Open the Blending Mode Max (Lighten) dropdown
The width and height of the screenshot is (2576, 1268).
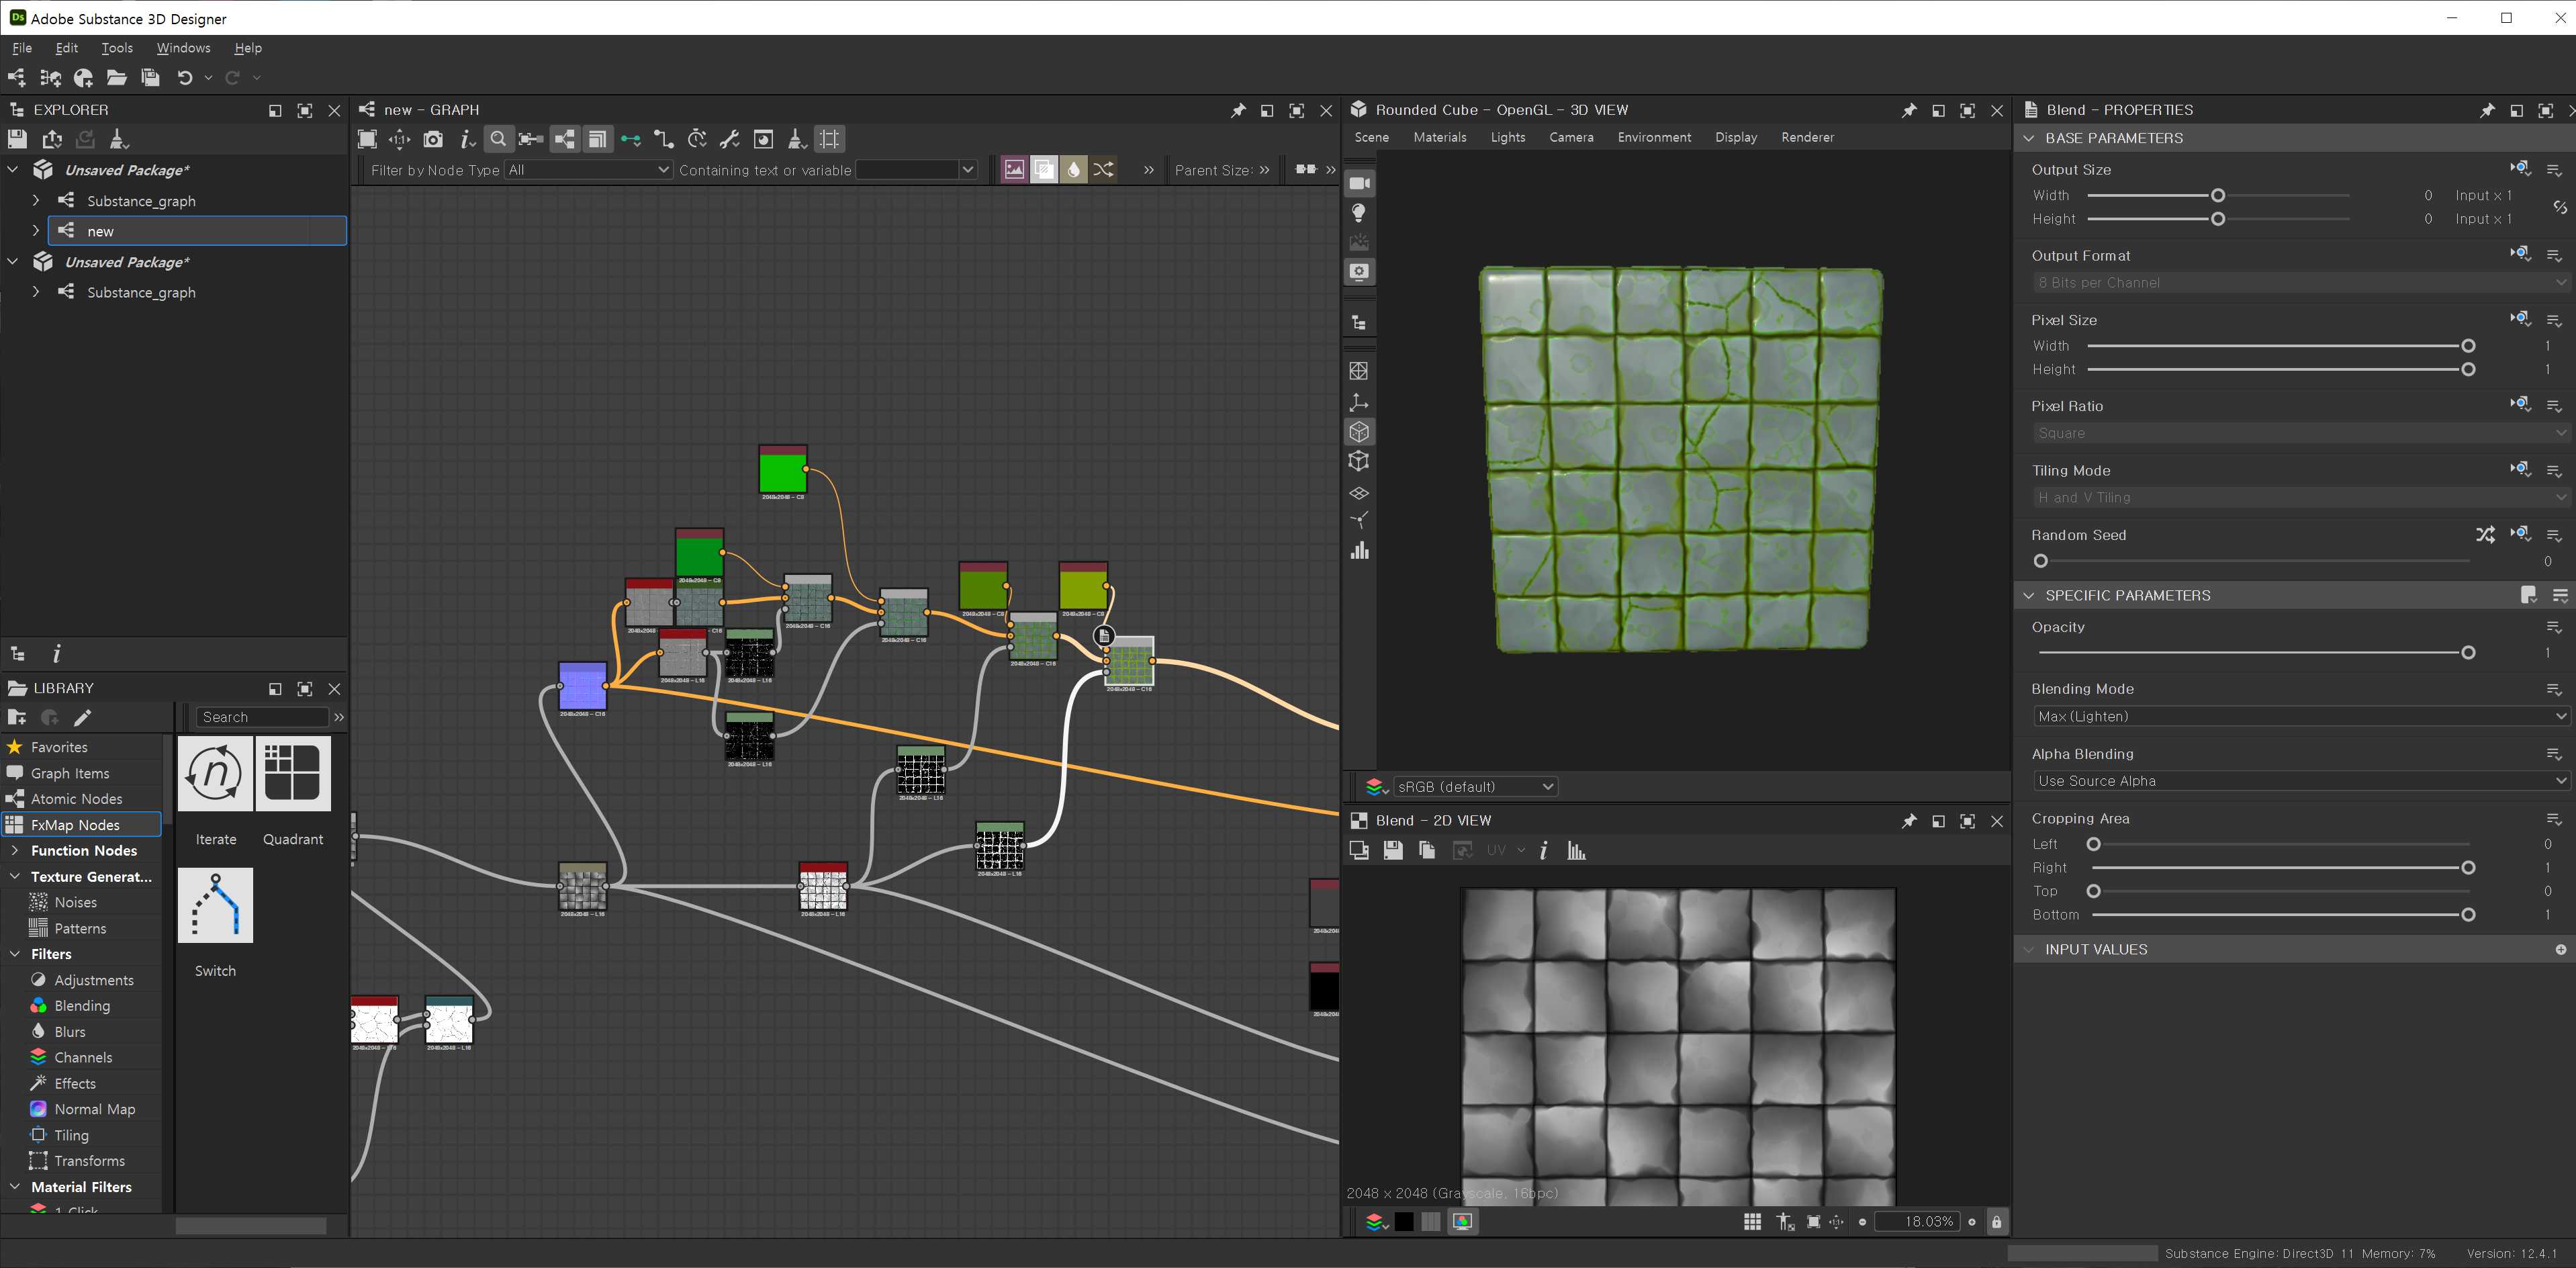pos(2300,716)
